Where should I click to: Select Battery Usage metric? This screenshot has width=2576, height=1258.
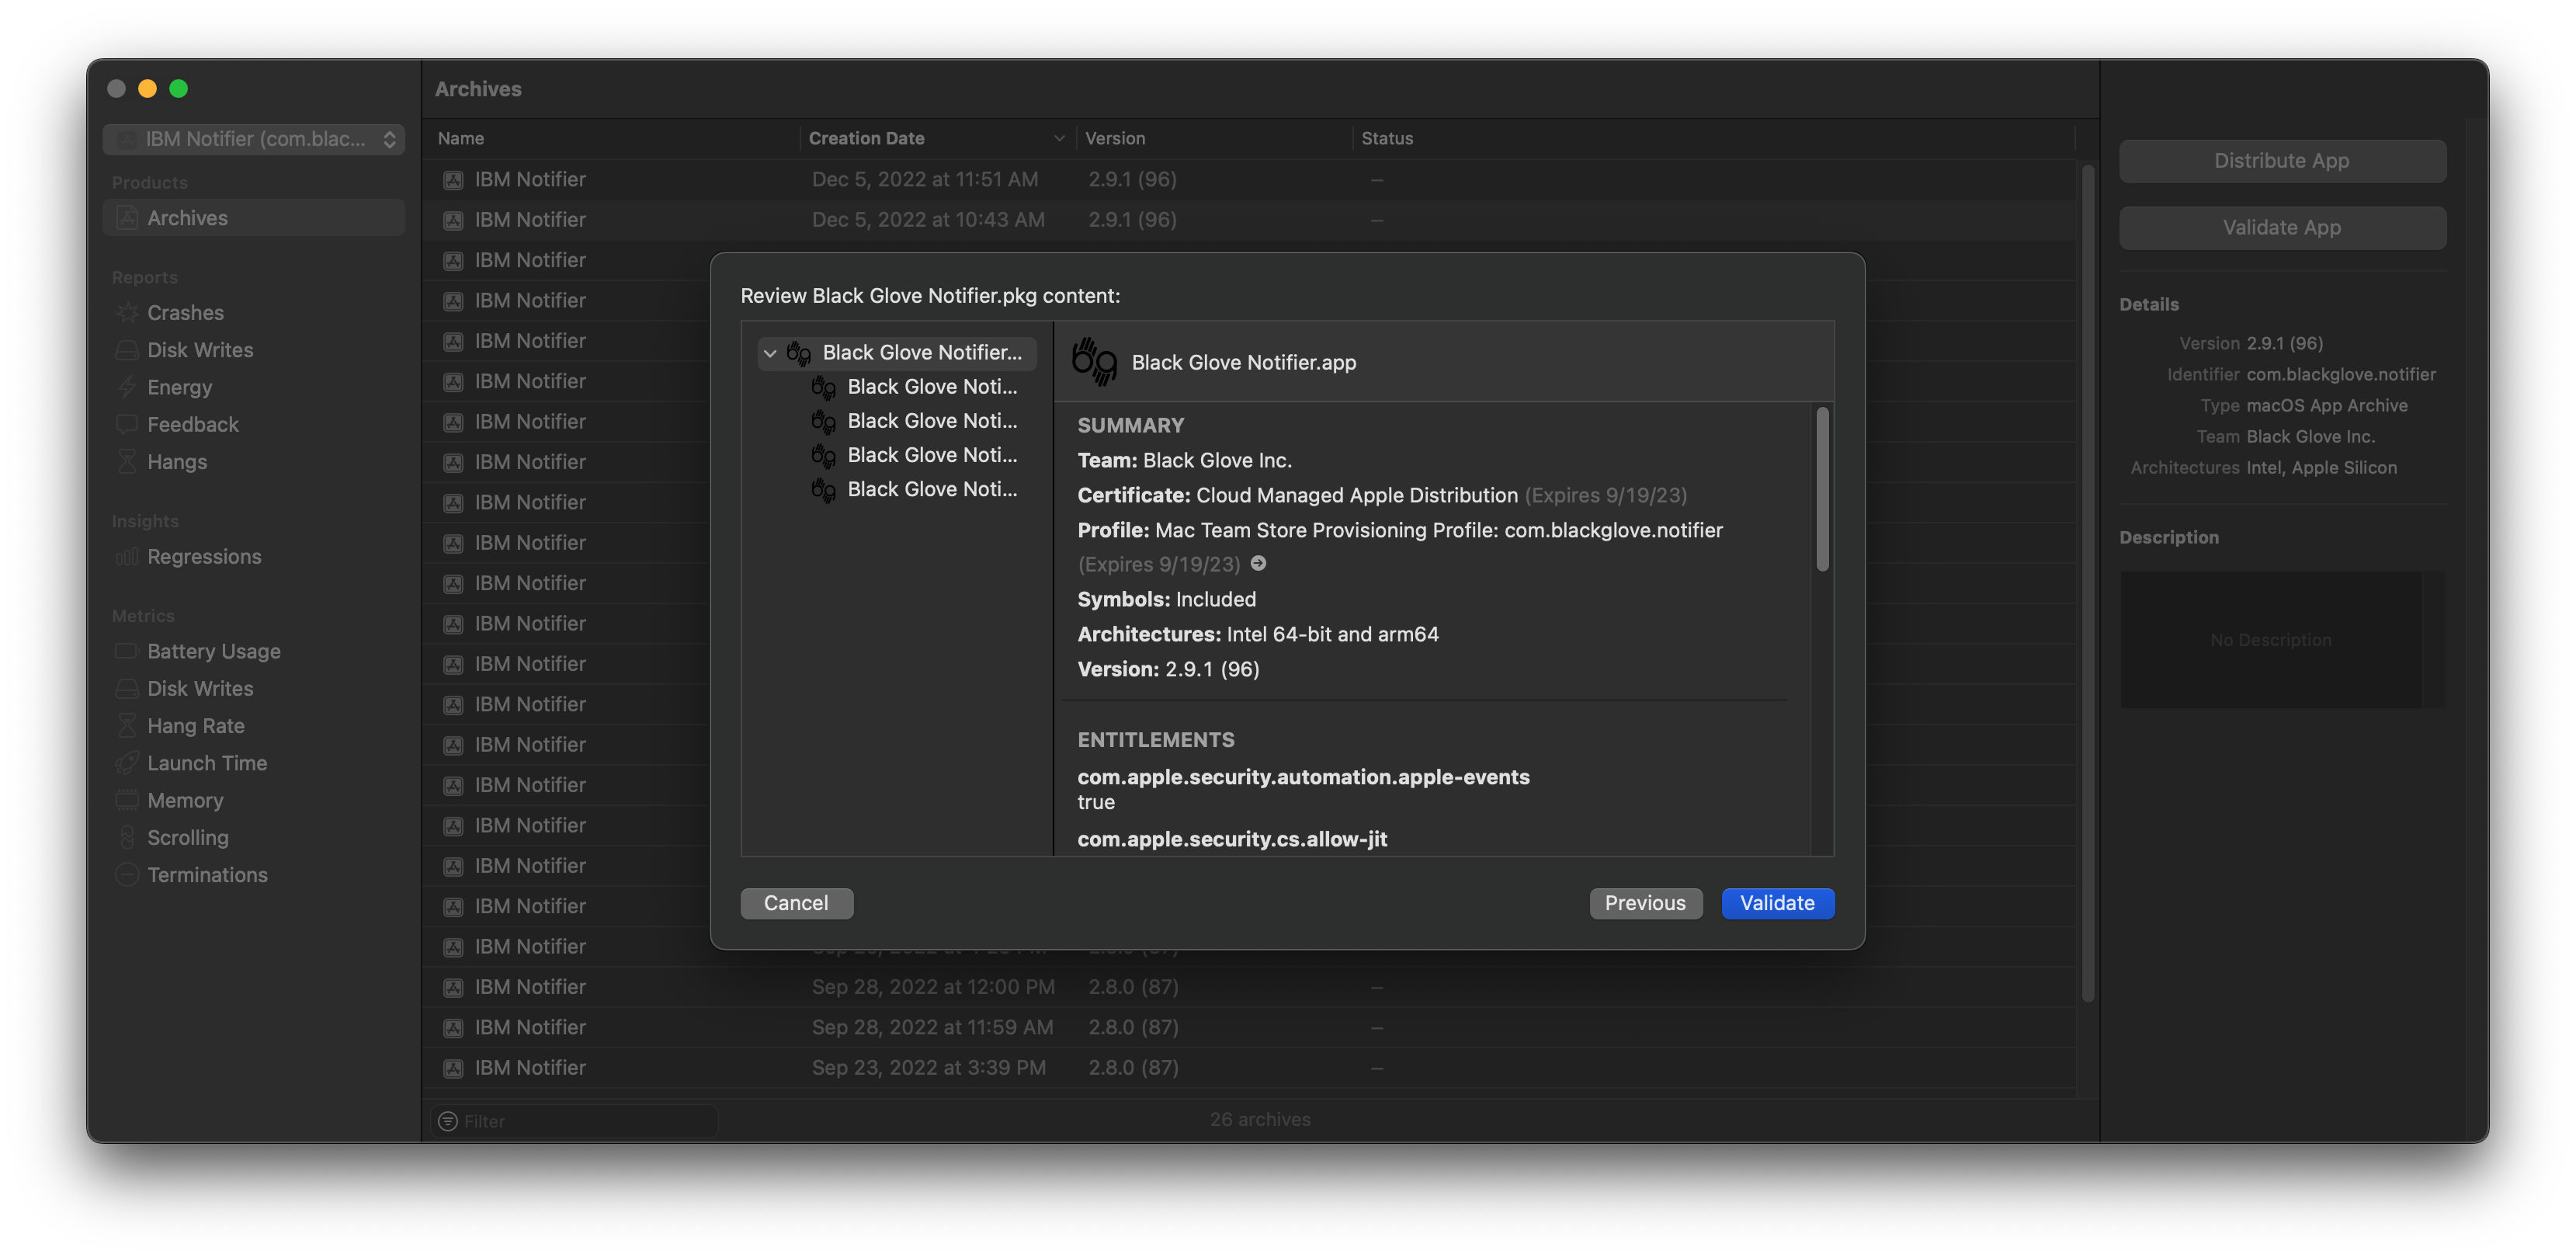(x=214, y=651)
